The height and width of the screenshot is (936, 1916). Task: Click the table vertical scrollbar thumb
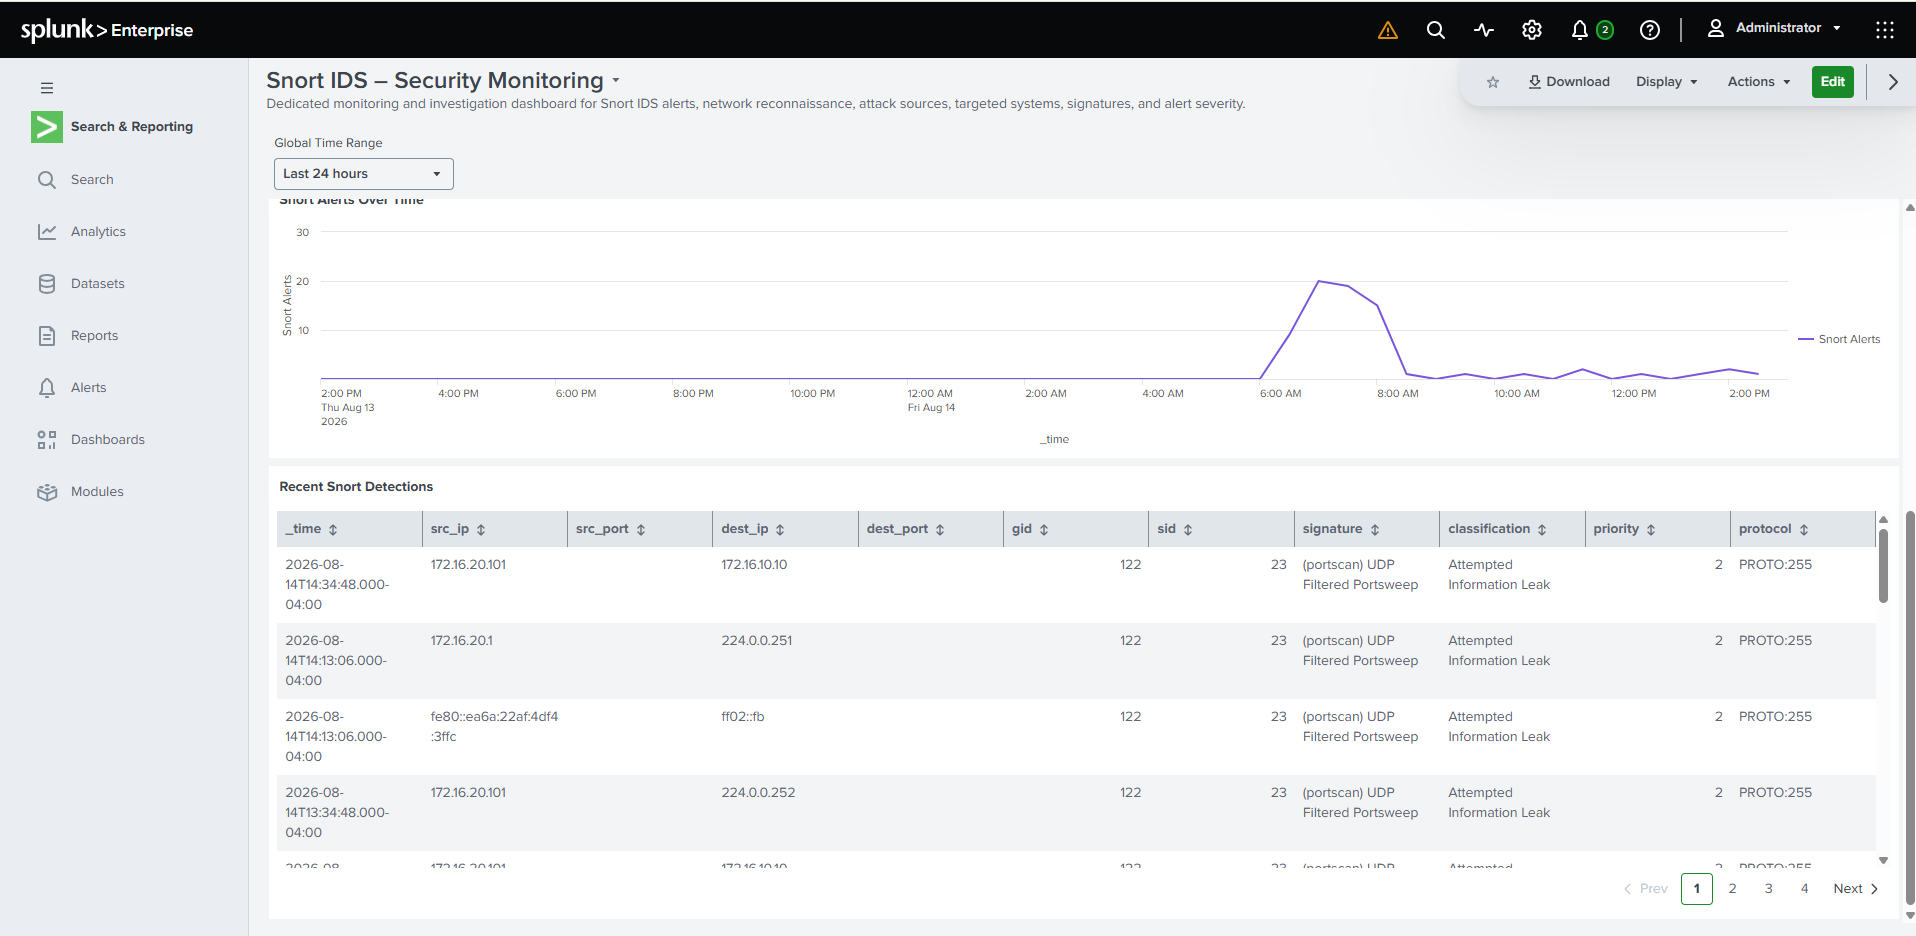(x=1883, y=566)
